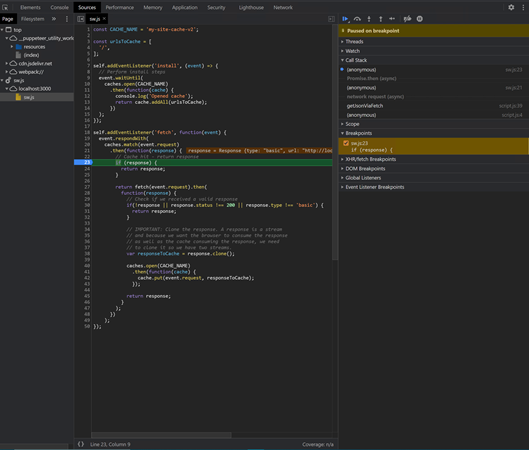Resume script execution with the play icon

pyautogui.click(x=345, y=19)
